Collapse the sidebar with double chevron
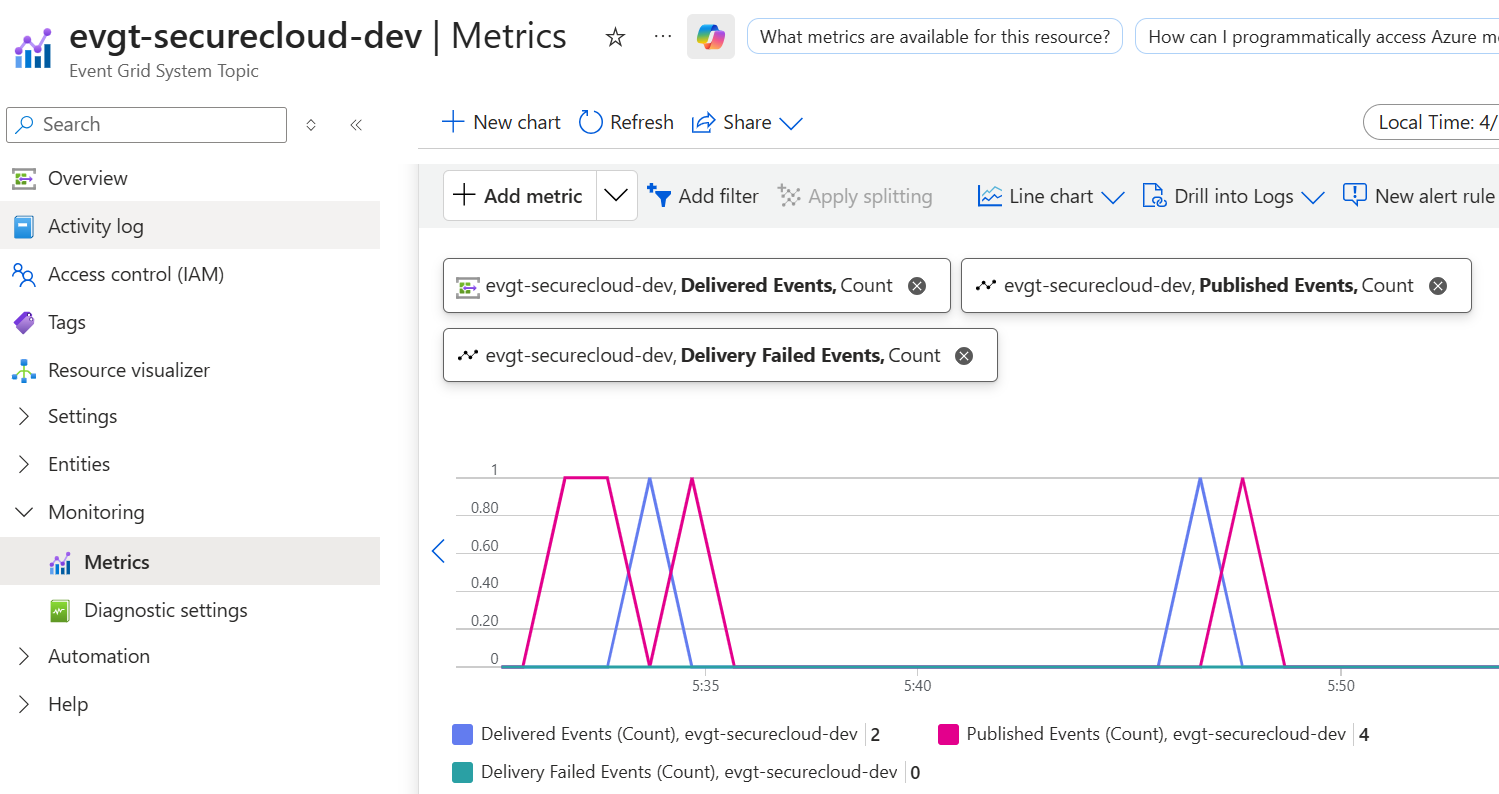 [355, 125]
